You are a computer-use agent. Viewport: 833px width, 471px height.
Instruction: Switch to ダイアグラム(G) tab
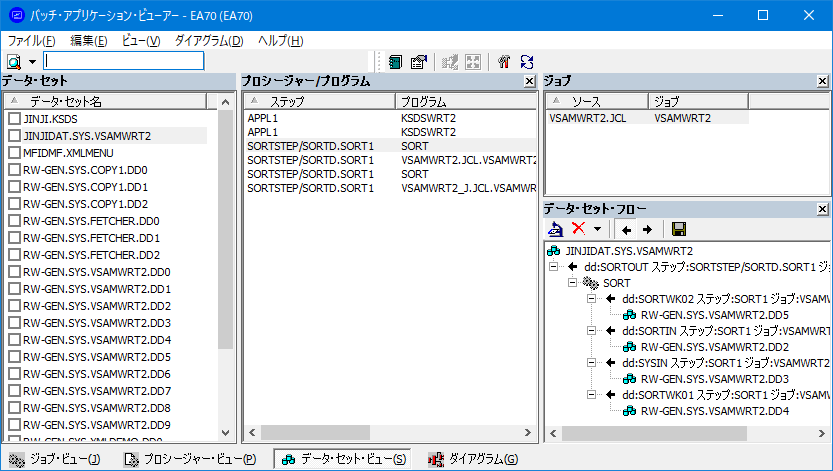tap(474, 459)
